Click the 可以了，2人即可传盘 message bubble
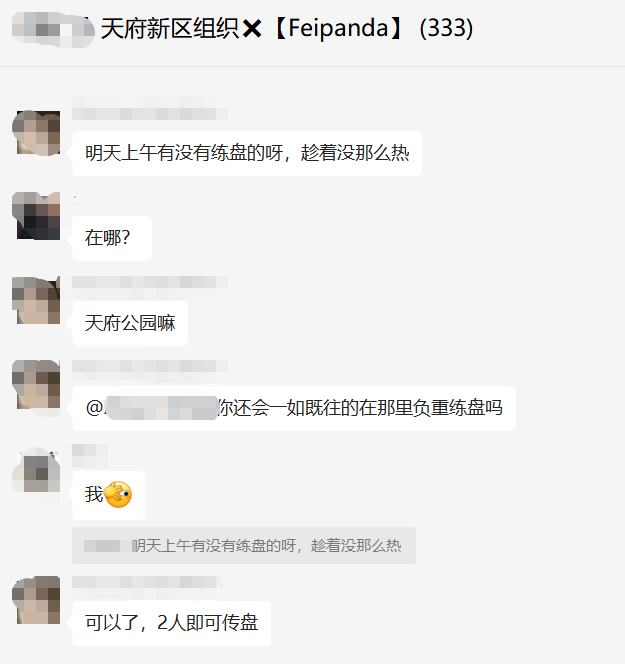 point(171,623)
